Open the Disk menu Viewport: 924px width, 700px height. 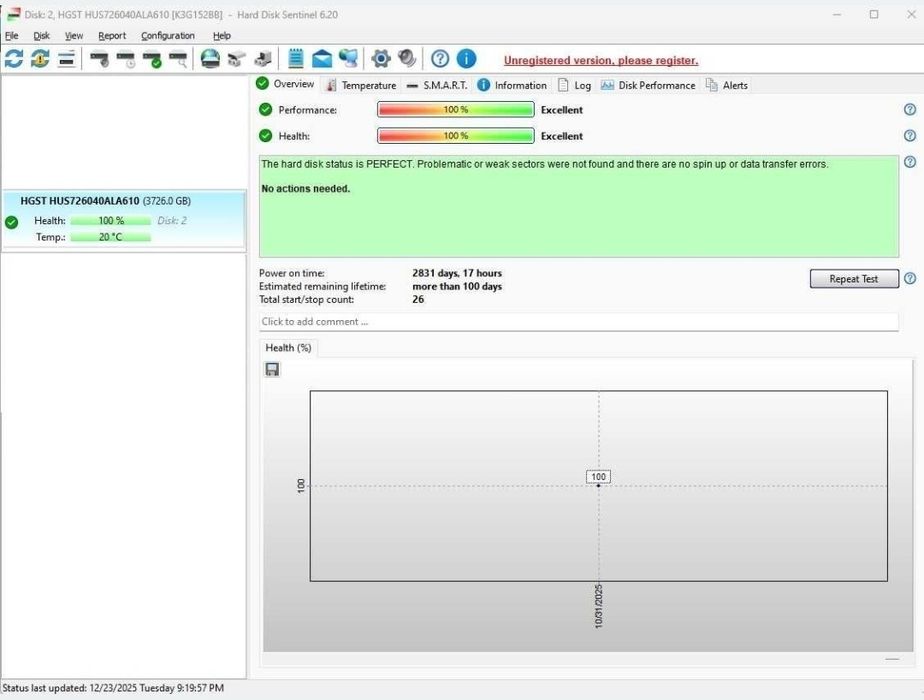coord(41,35)
